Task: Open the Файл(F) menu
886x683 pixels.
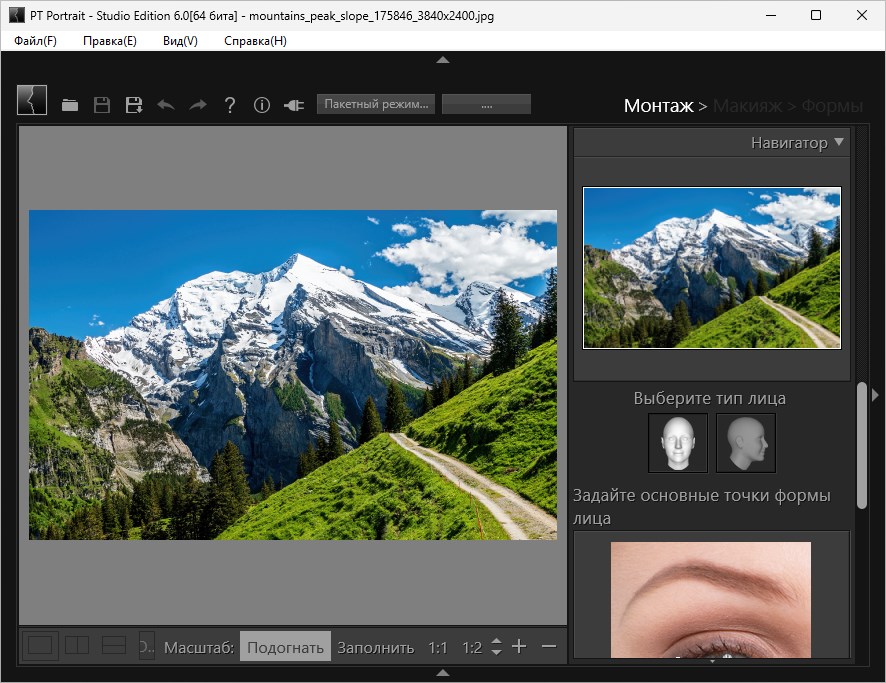Action: pyautogui.click(x=36, y=41)
